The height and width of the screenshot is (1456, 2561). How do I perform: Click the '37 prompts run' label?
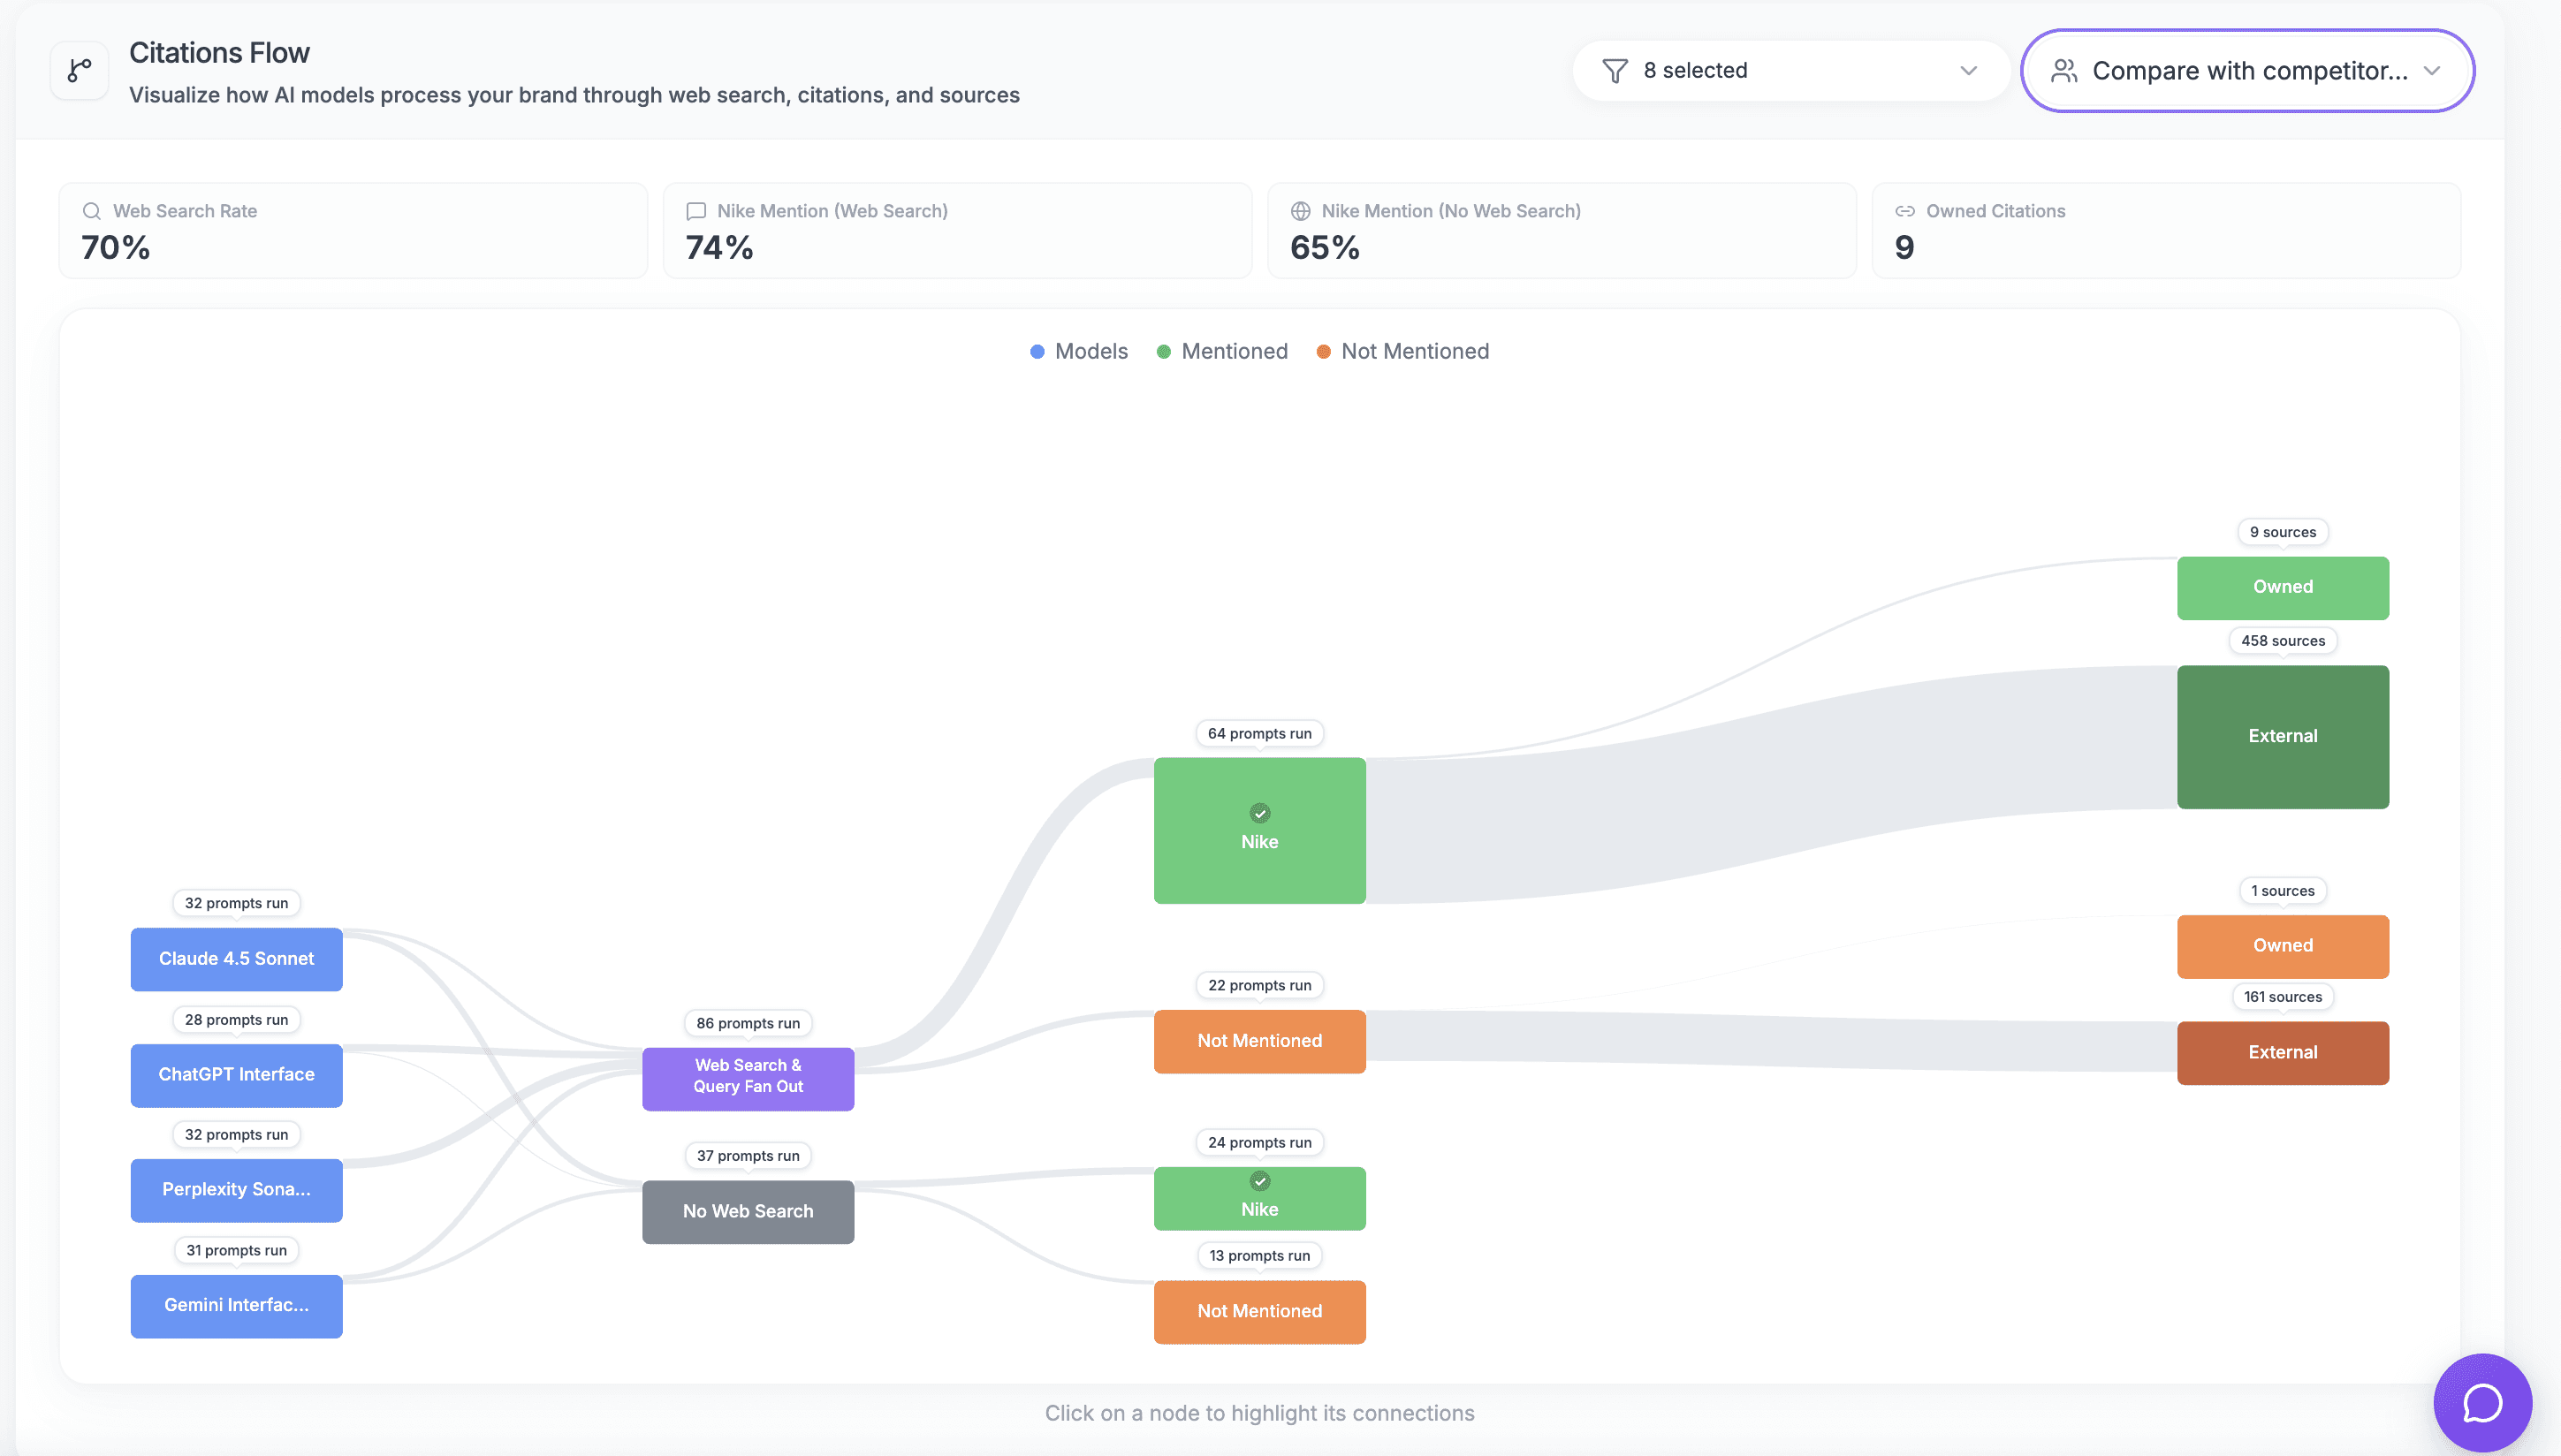(x=748, y=1156)
